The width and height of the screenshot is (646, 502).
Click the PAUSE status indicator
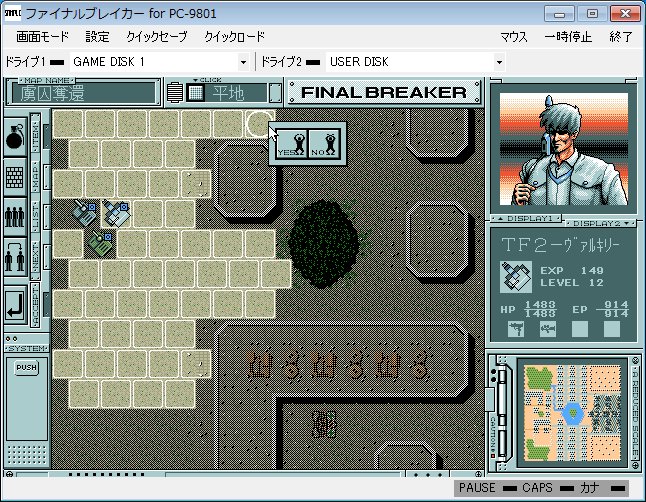coord(487,488)
